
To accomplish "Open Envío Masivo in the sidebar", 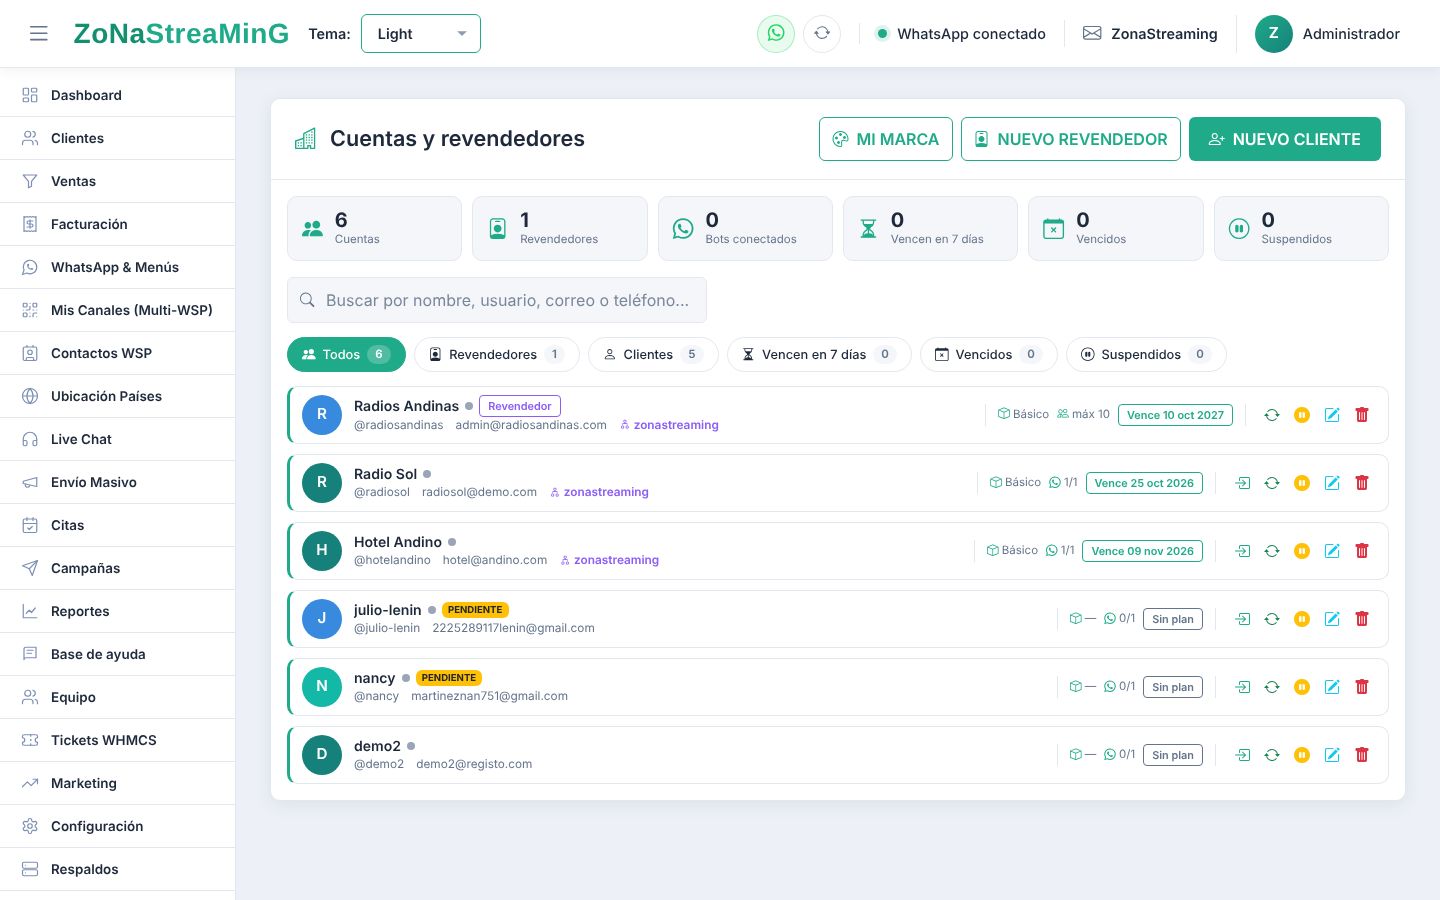I will coord(118,482).
